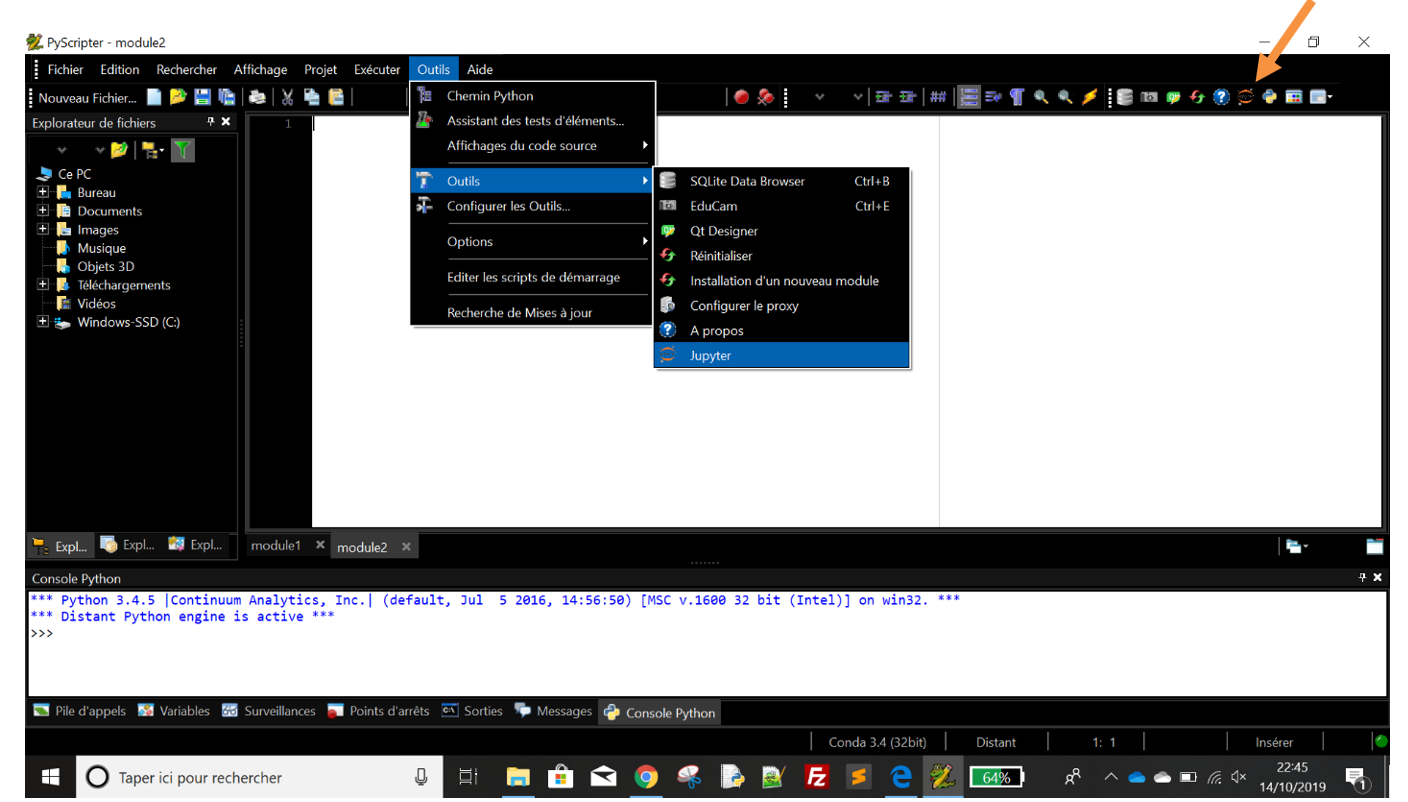1408x802 pixels.
Task: Open Affichages du code source submenu
Action: coord(532,146)
